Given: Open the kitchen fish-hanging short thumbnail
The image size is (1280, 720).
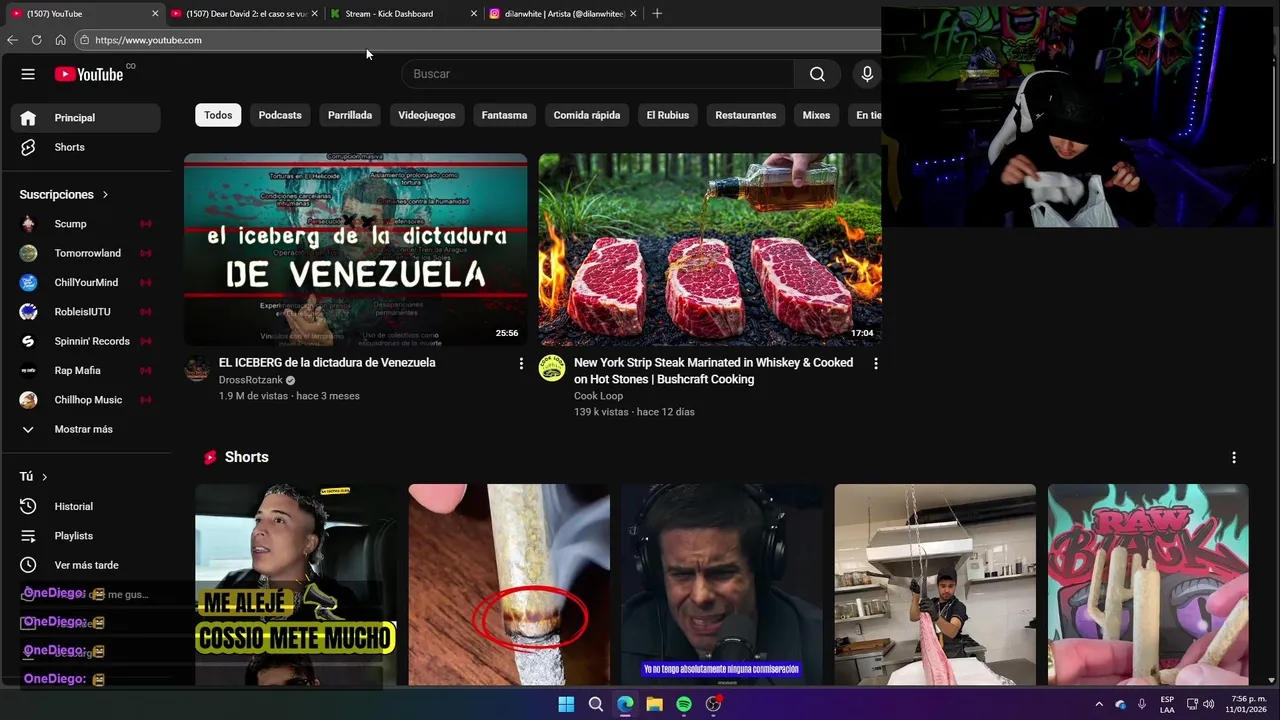Looking at the screenshot, I should click(935, 585).
